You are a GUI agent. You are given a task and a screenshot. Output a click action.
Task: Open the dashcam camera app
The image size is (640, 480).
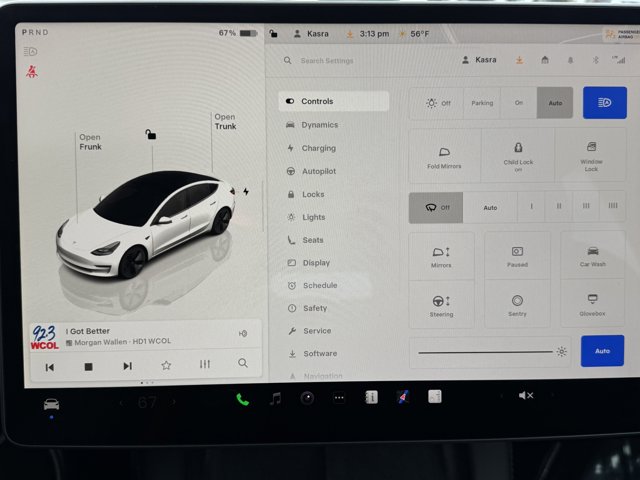point(307,398)
